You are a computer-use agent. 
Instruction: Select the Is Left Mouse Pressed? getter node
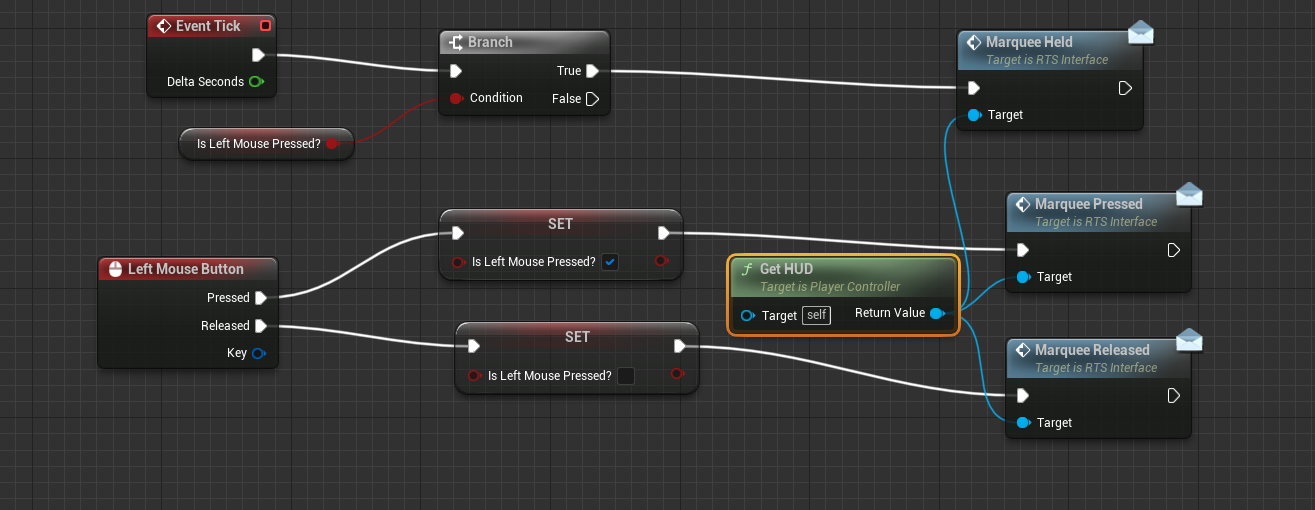click(x=265, y=144)
